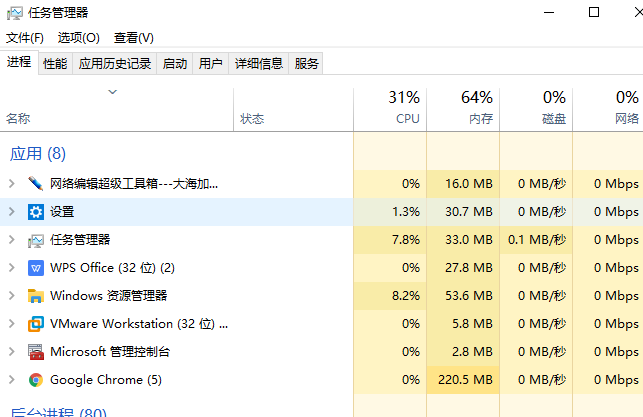Expand the 设置 process row

11,212
